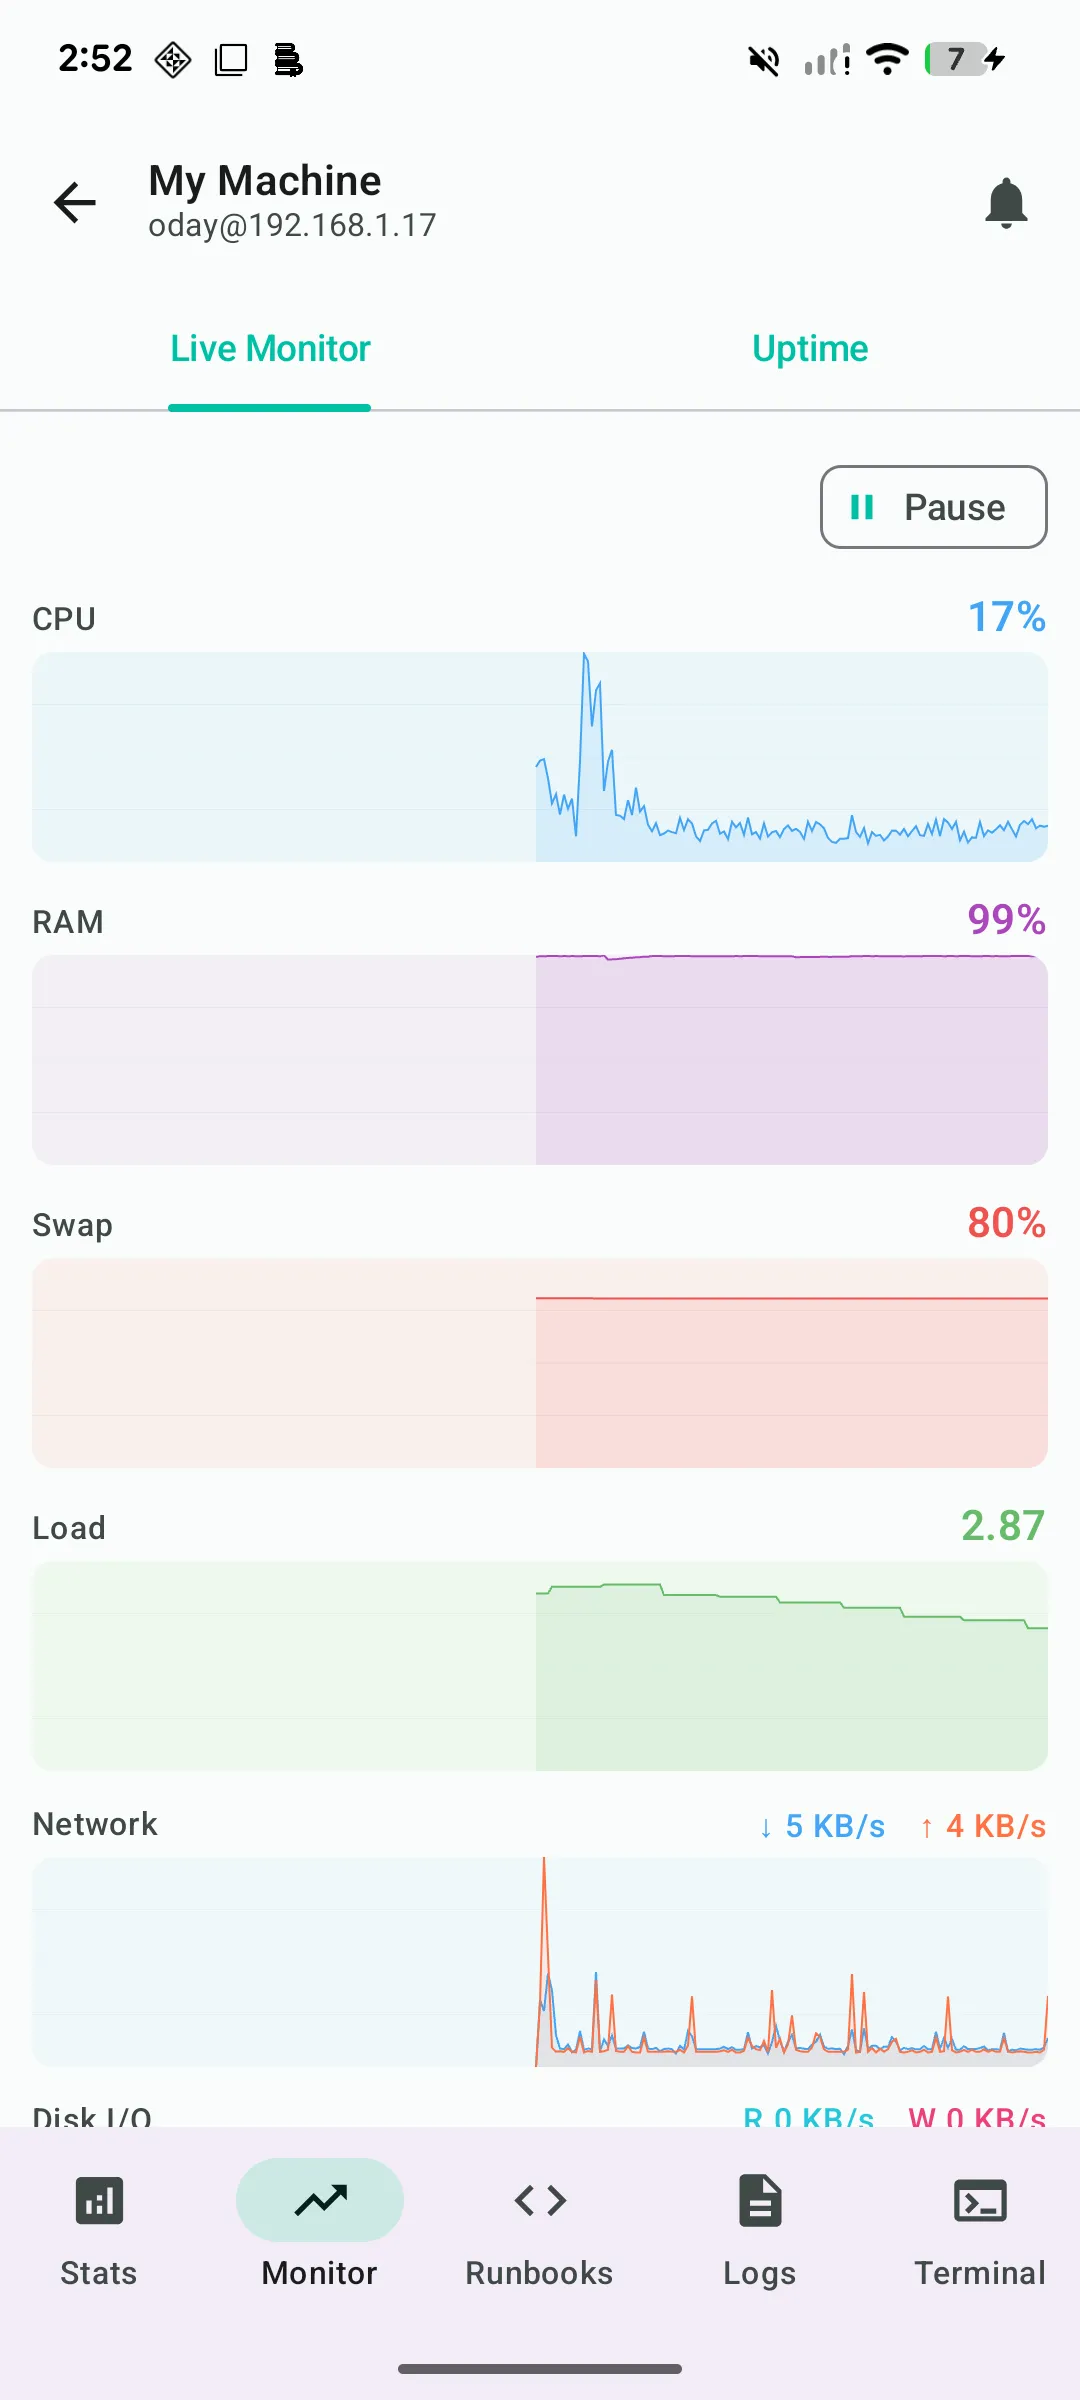The image size is (1080, 2400).
Task: Open the Stats panel via bar chart icon
Action: 99,2200
